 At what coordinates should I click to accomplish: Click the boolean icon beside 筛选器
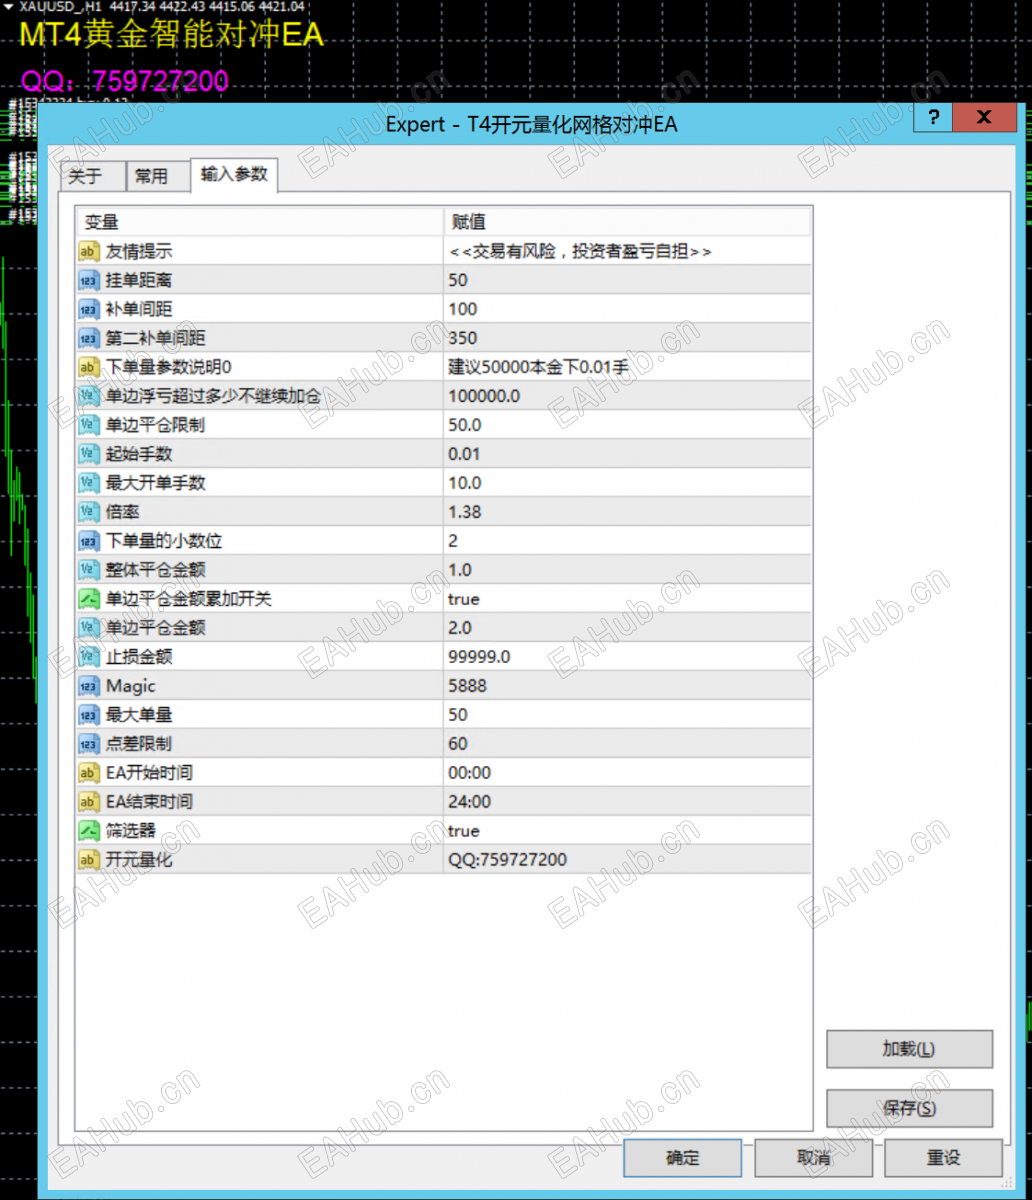tap(89, 831)
